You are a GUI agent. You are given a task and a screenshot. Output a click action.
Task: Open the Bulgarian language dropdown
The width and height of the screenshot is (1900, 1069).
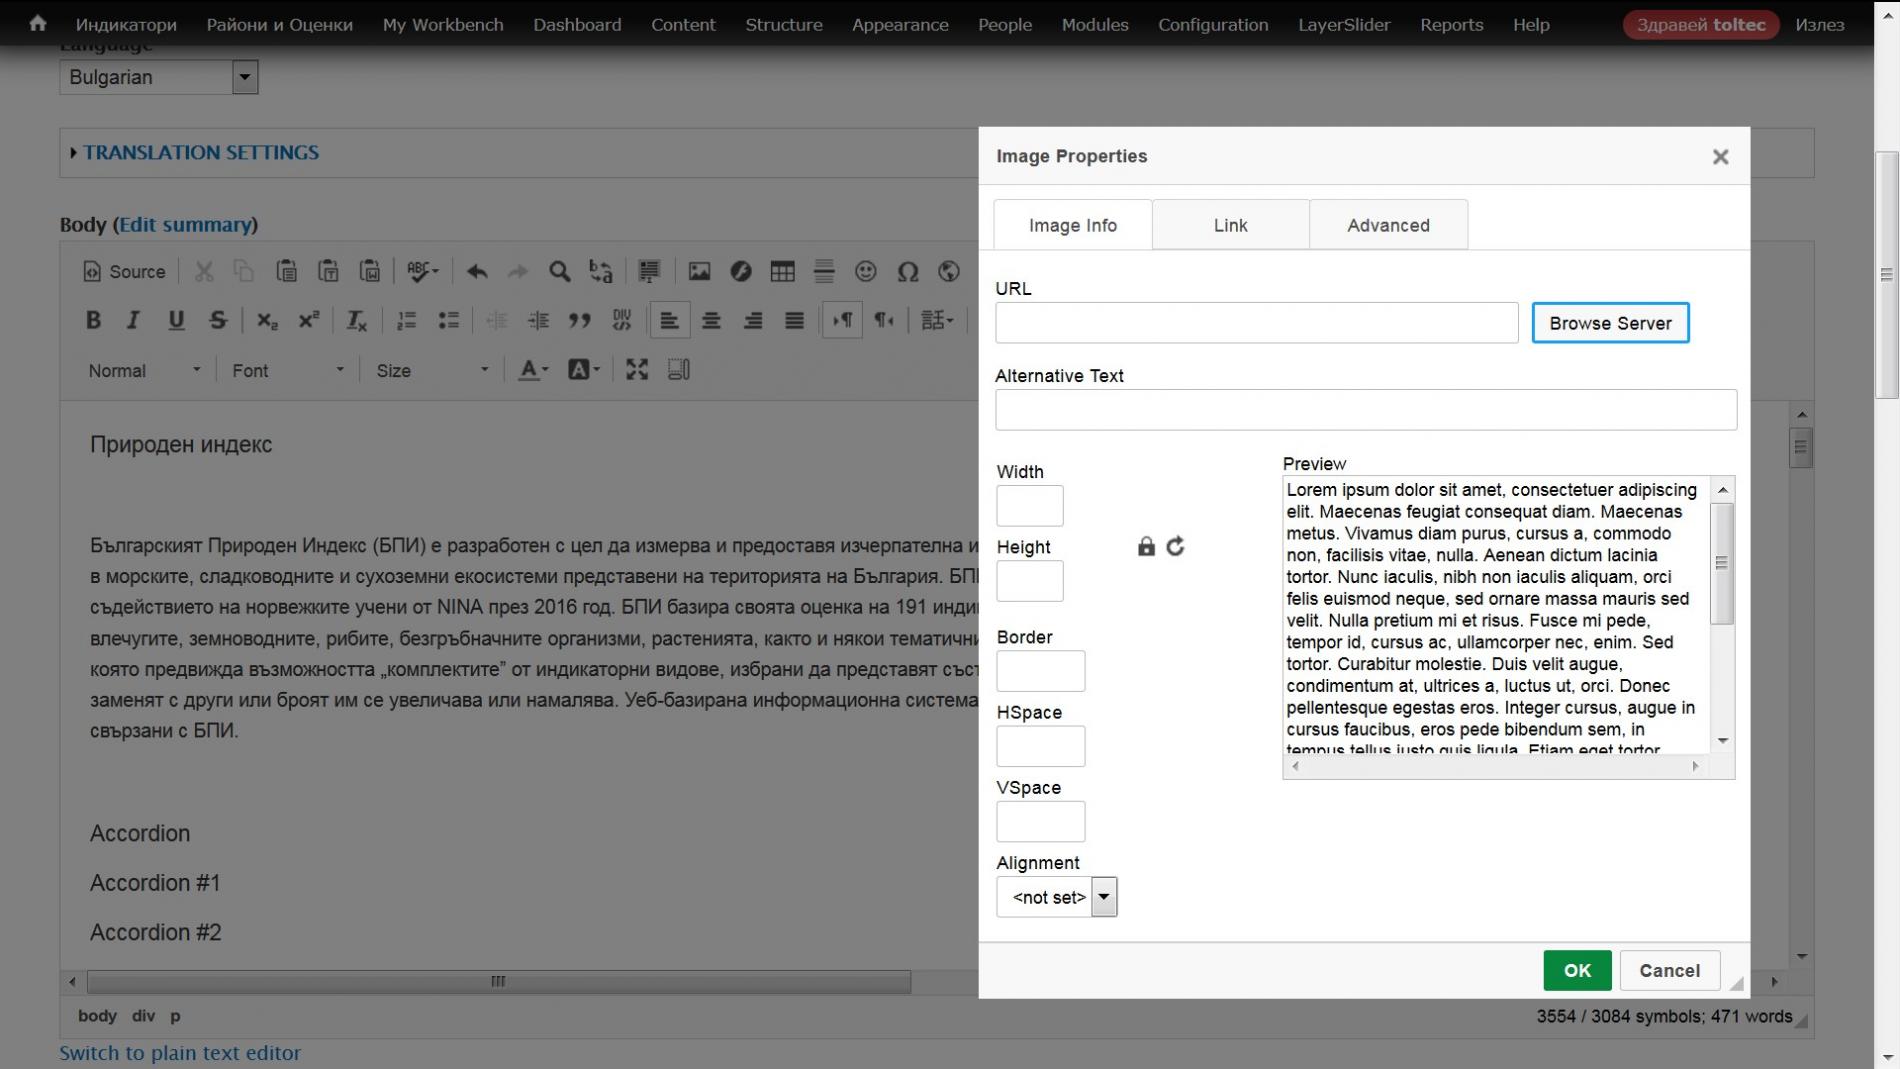(x=158, y=77)
